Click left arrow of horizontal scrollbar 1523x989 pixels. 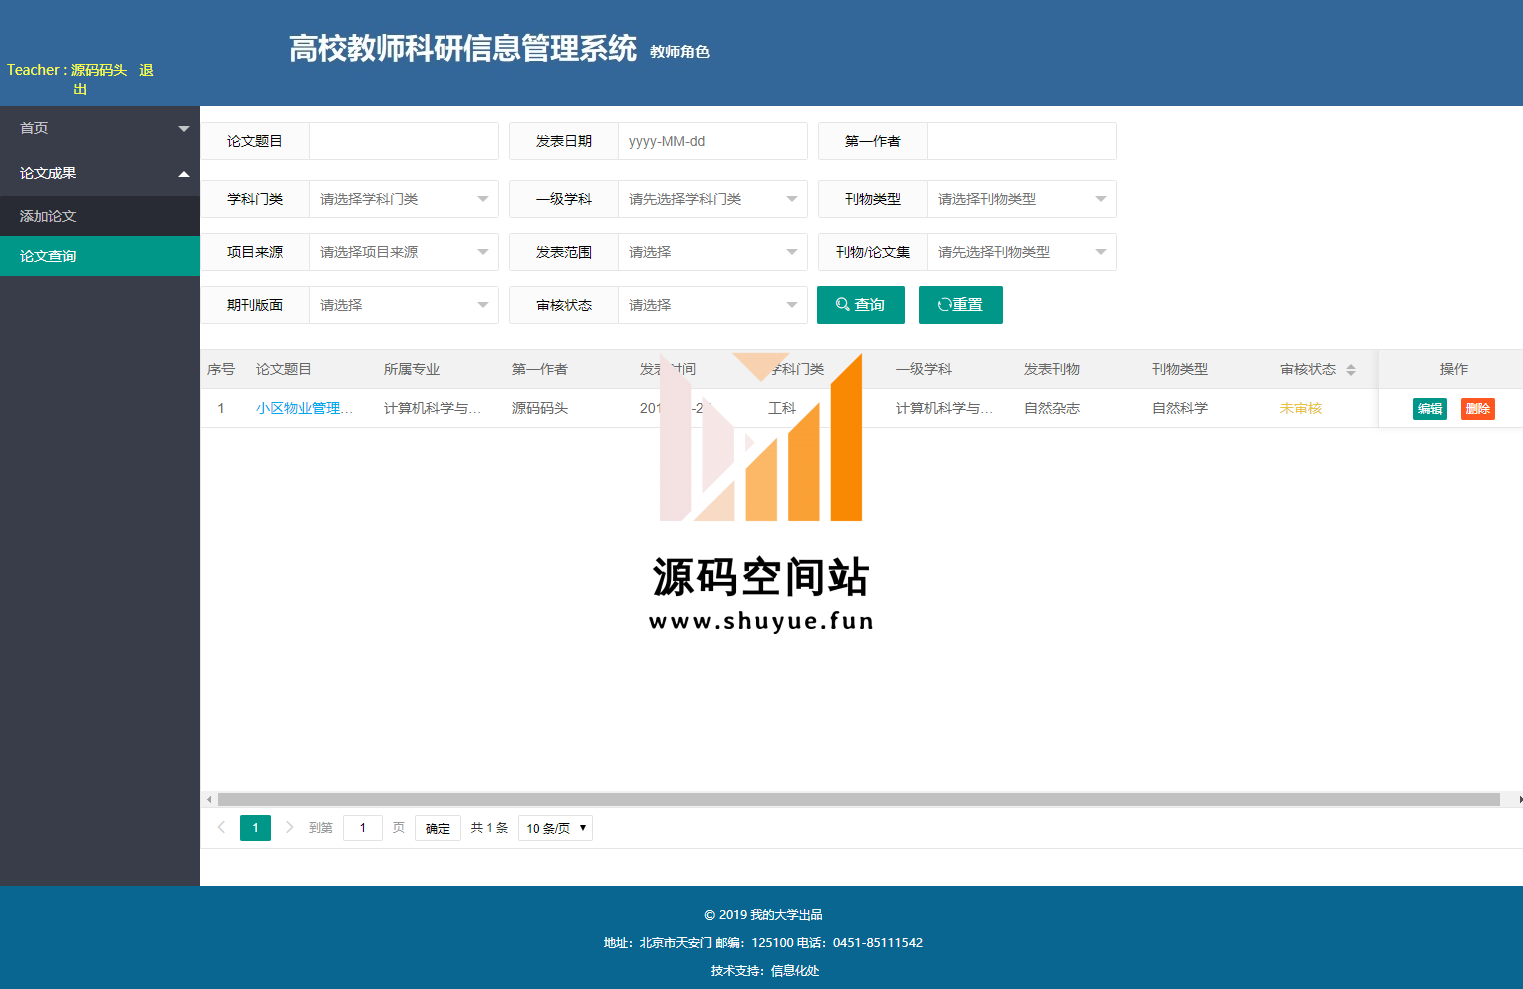click(208, 800)
